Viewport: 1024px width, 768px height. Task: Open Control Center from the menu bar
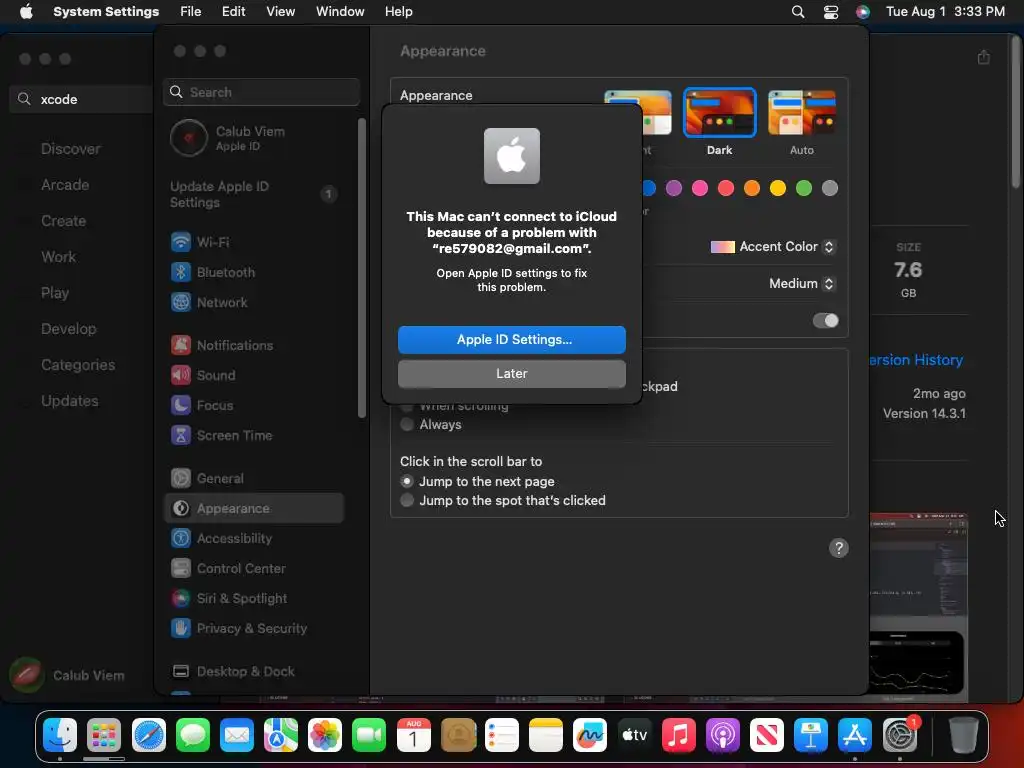831,12
